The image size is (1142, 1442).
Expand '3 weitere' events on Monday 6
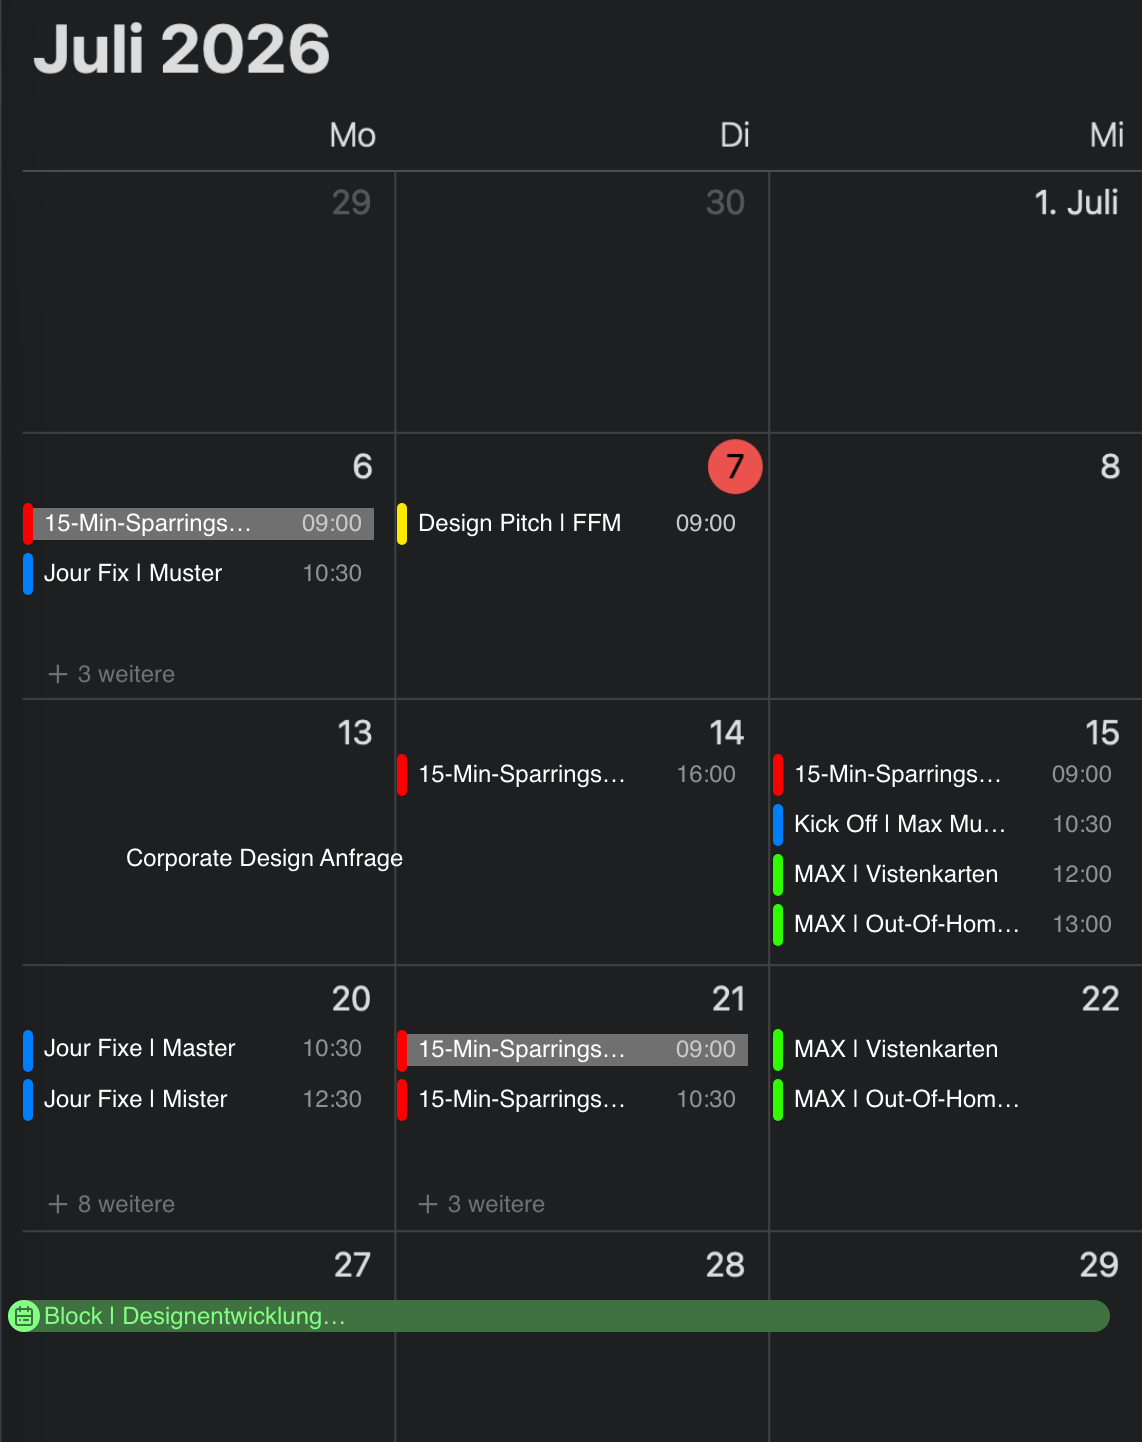(x=112, y=674)
